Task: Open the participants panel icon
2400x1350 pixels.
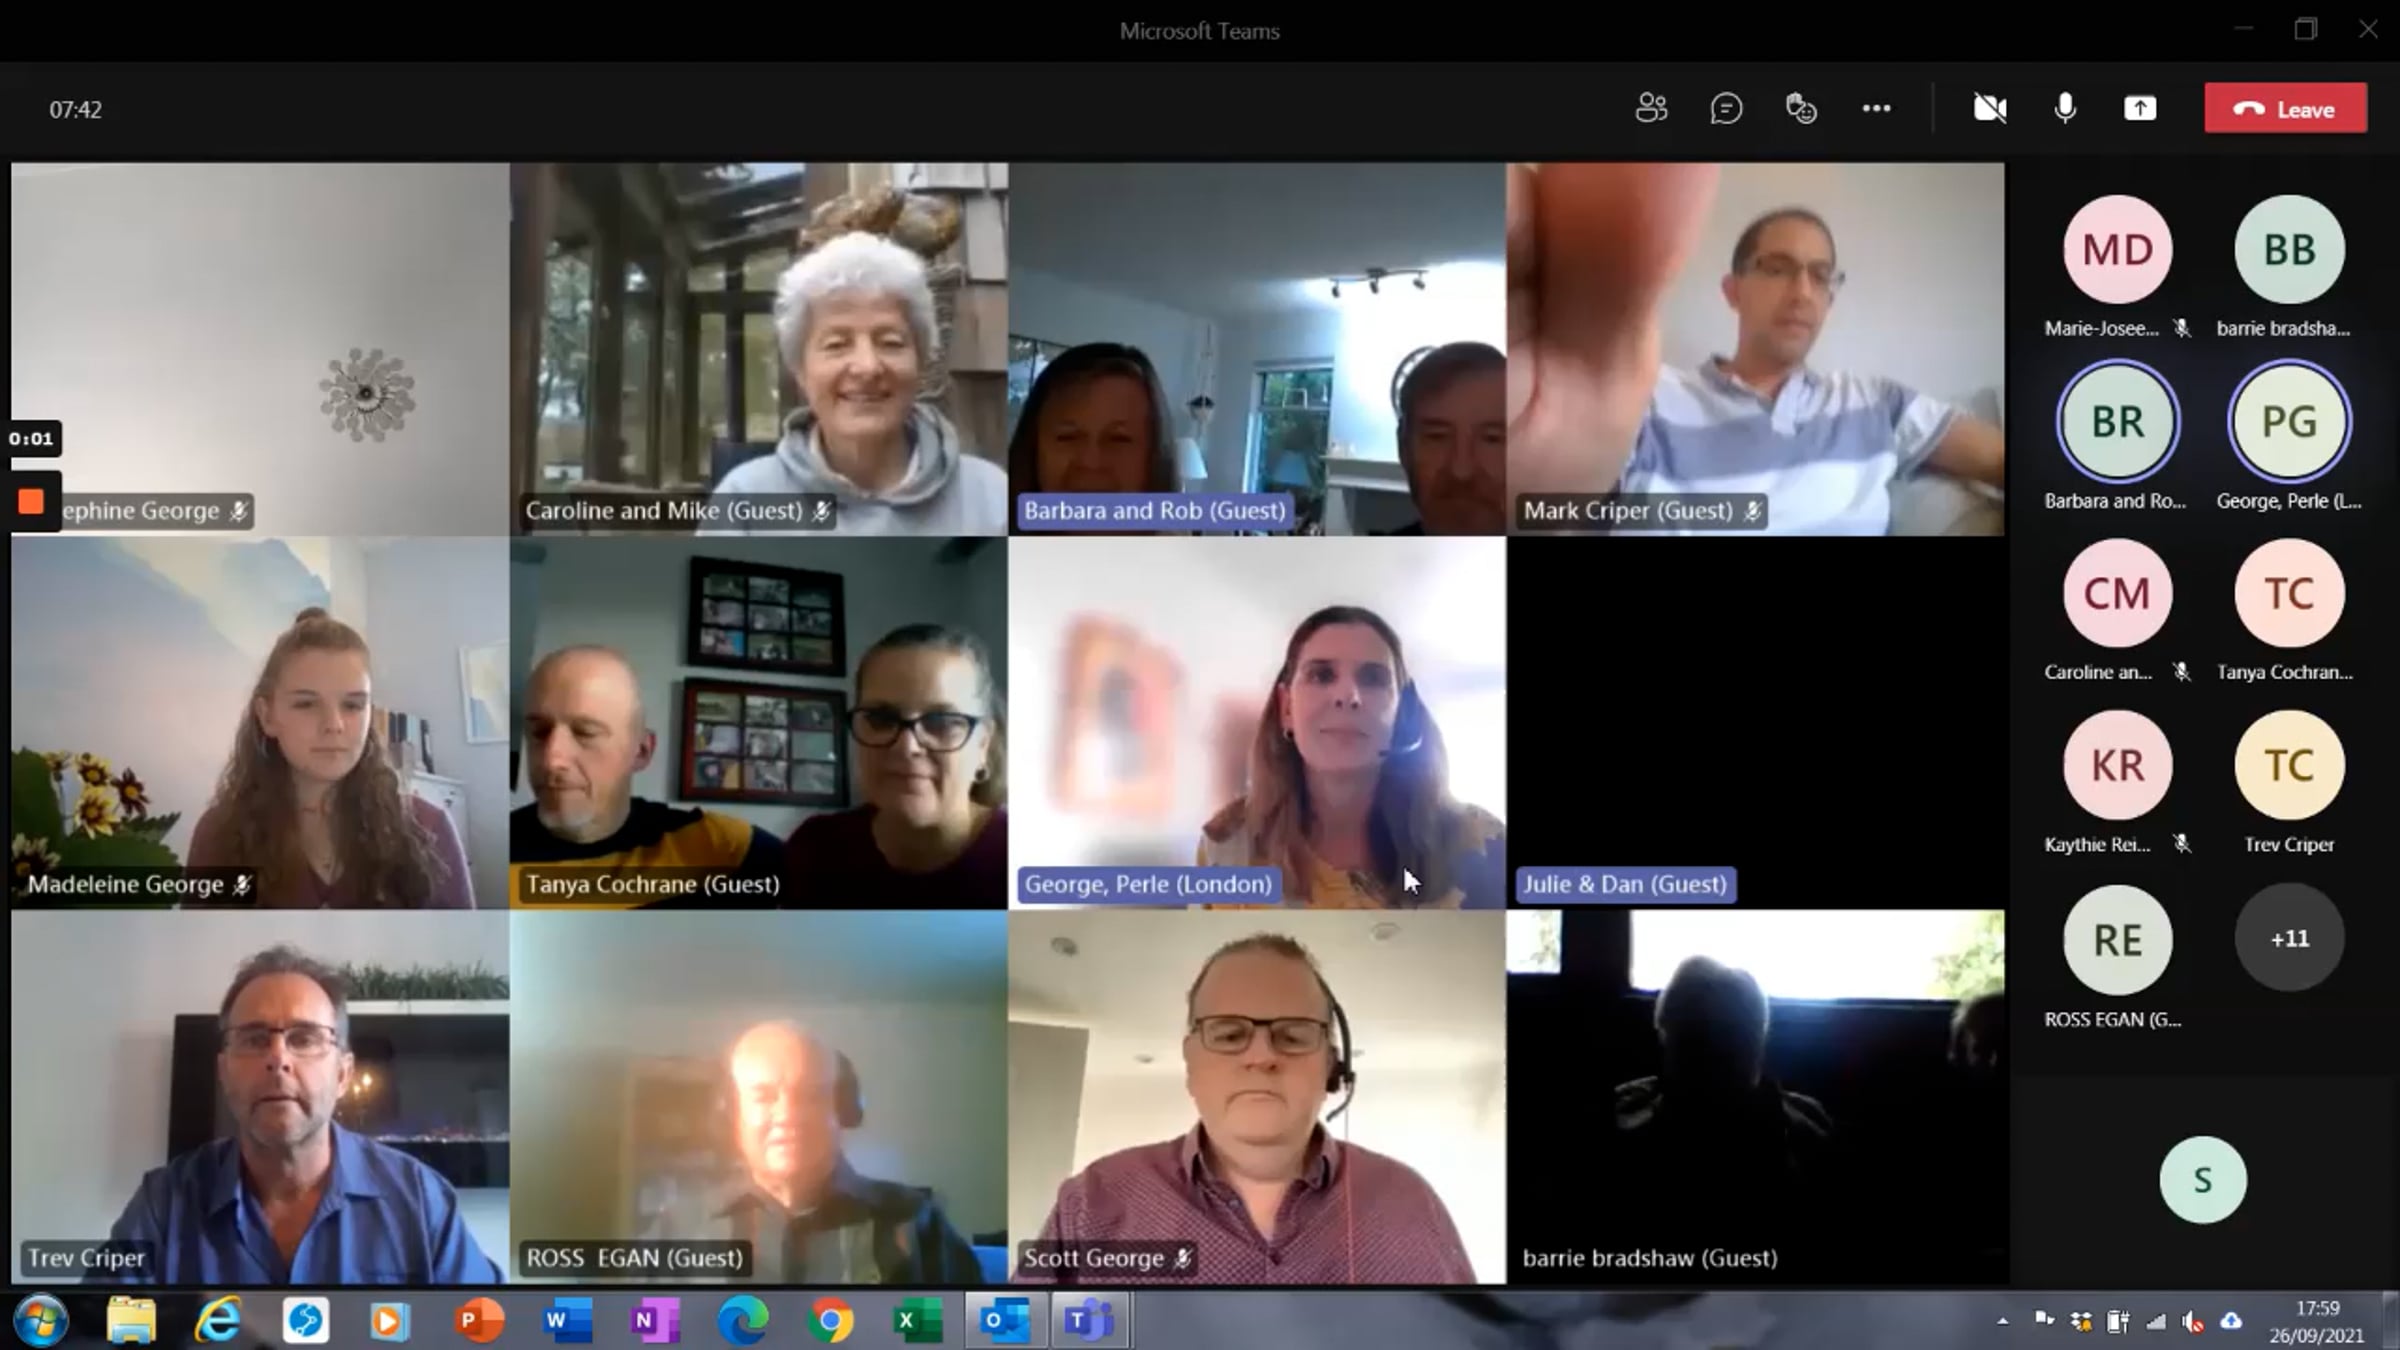Action: point(1651,108)
